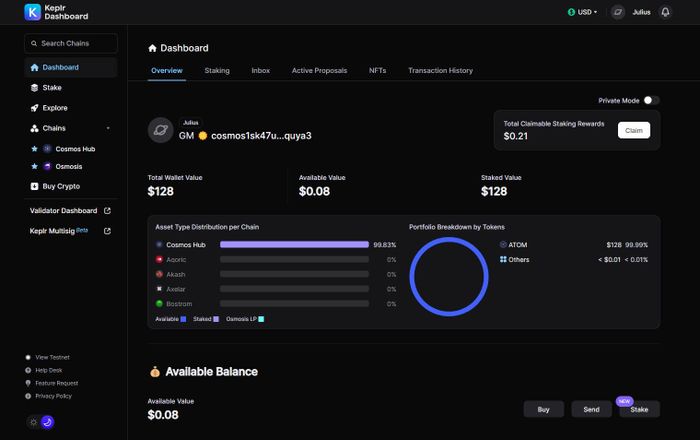
Task: Click the Others token grid icon
Action: (x=503, y=259)
